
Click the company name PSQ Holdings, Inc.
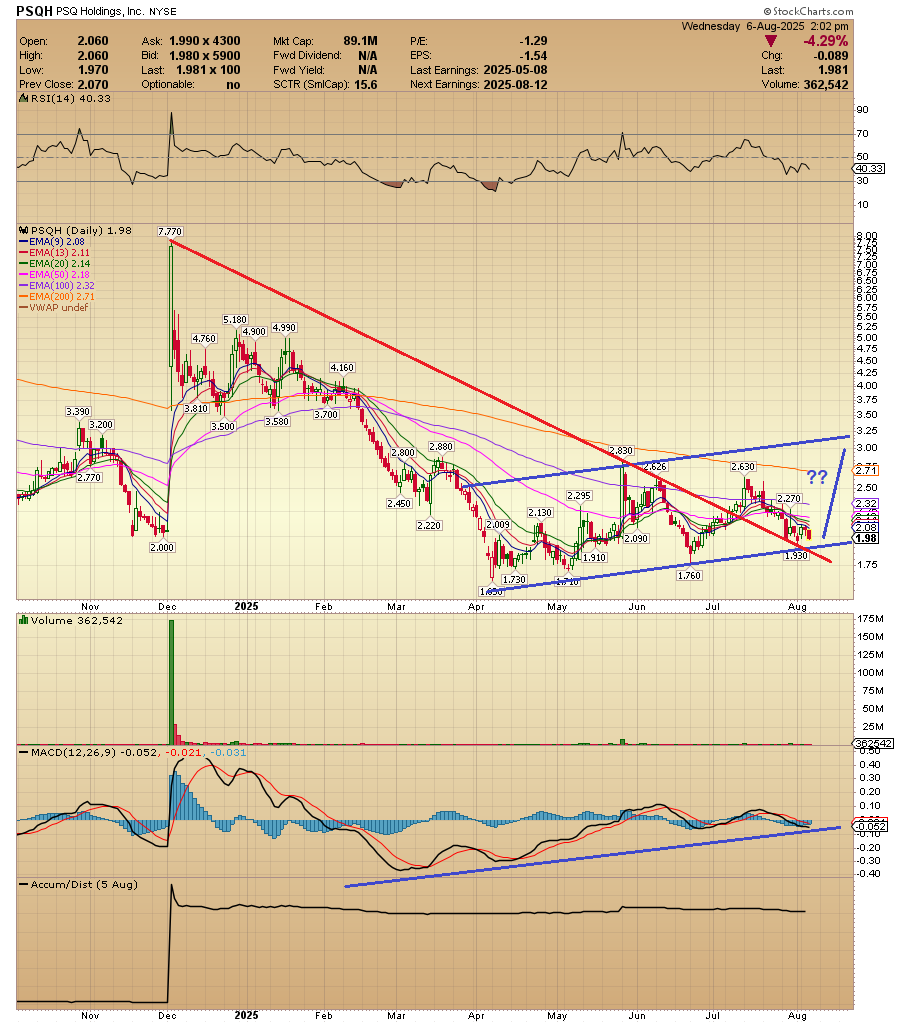click(x=101, y=12)
